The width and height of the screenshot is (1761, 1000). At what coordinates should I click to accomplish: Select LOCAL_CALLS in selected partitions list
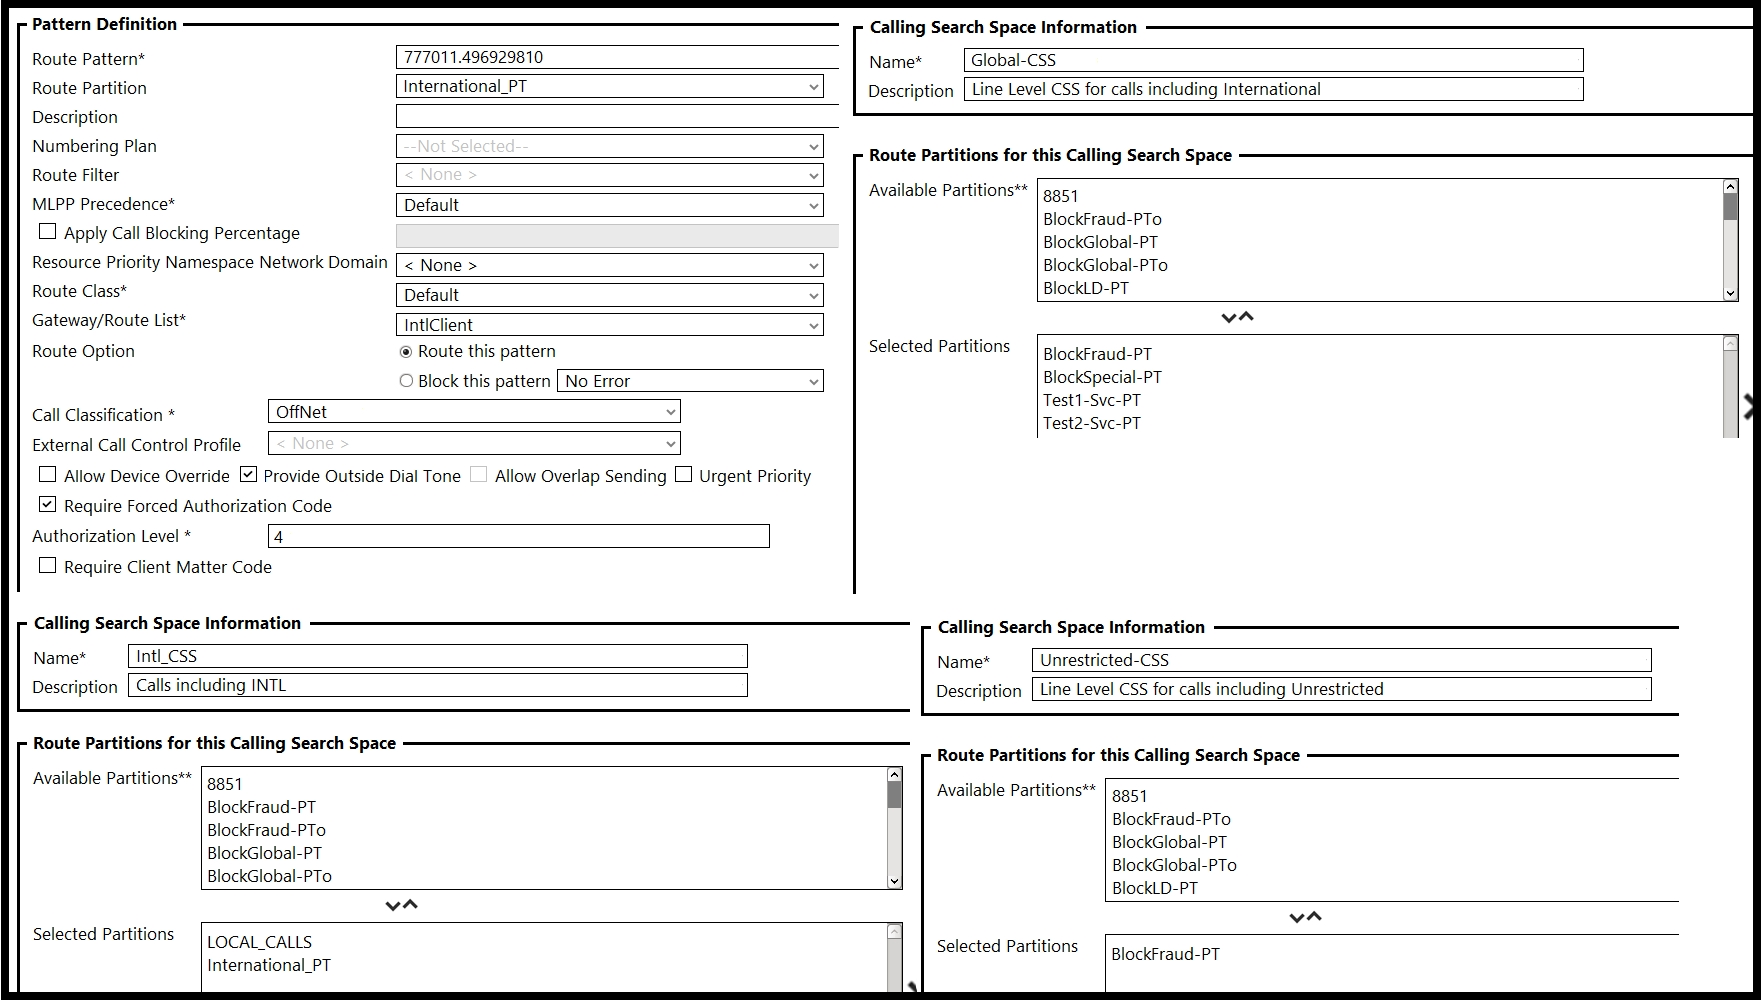coord(259,942)
